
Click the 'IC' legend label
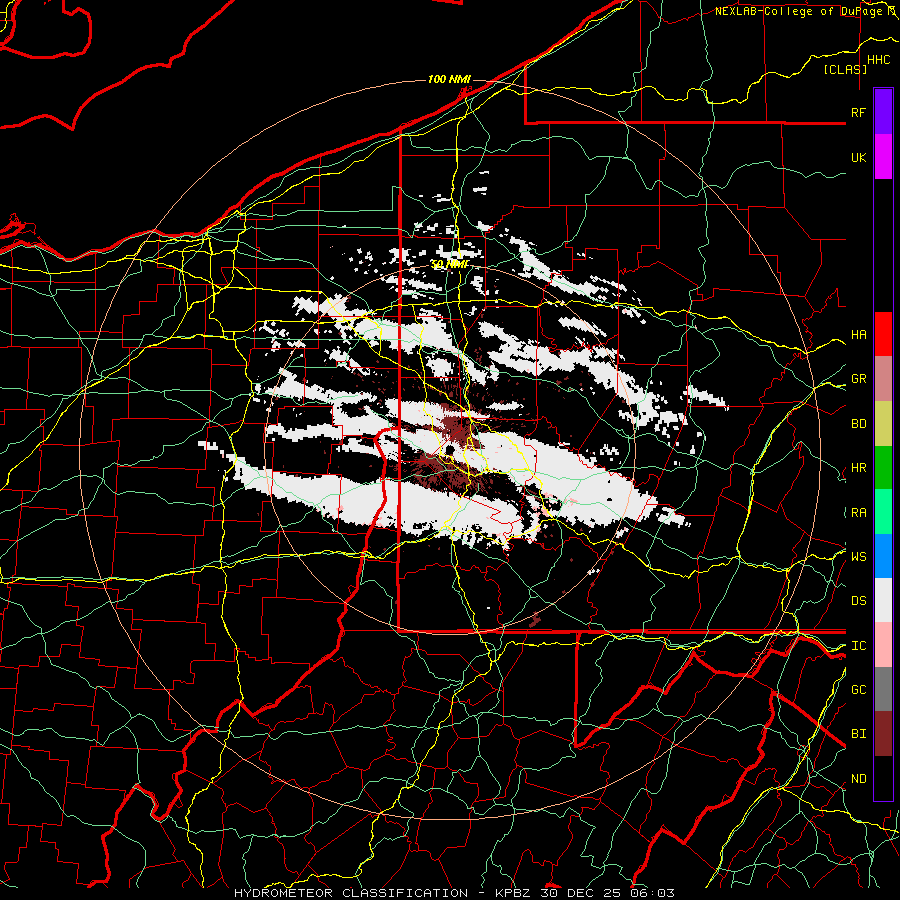pos(858,646)
